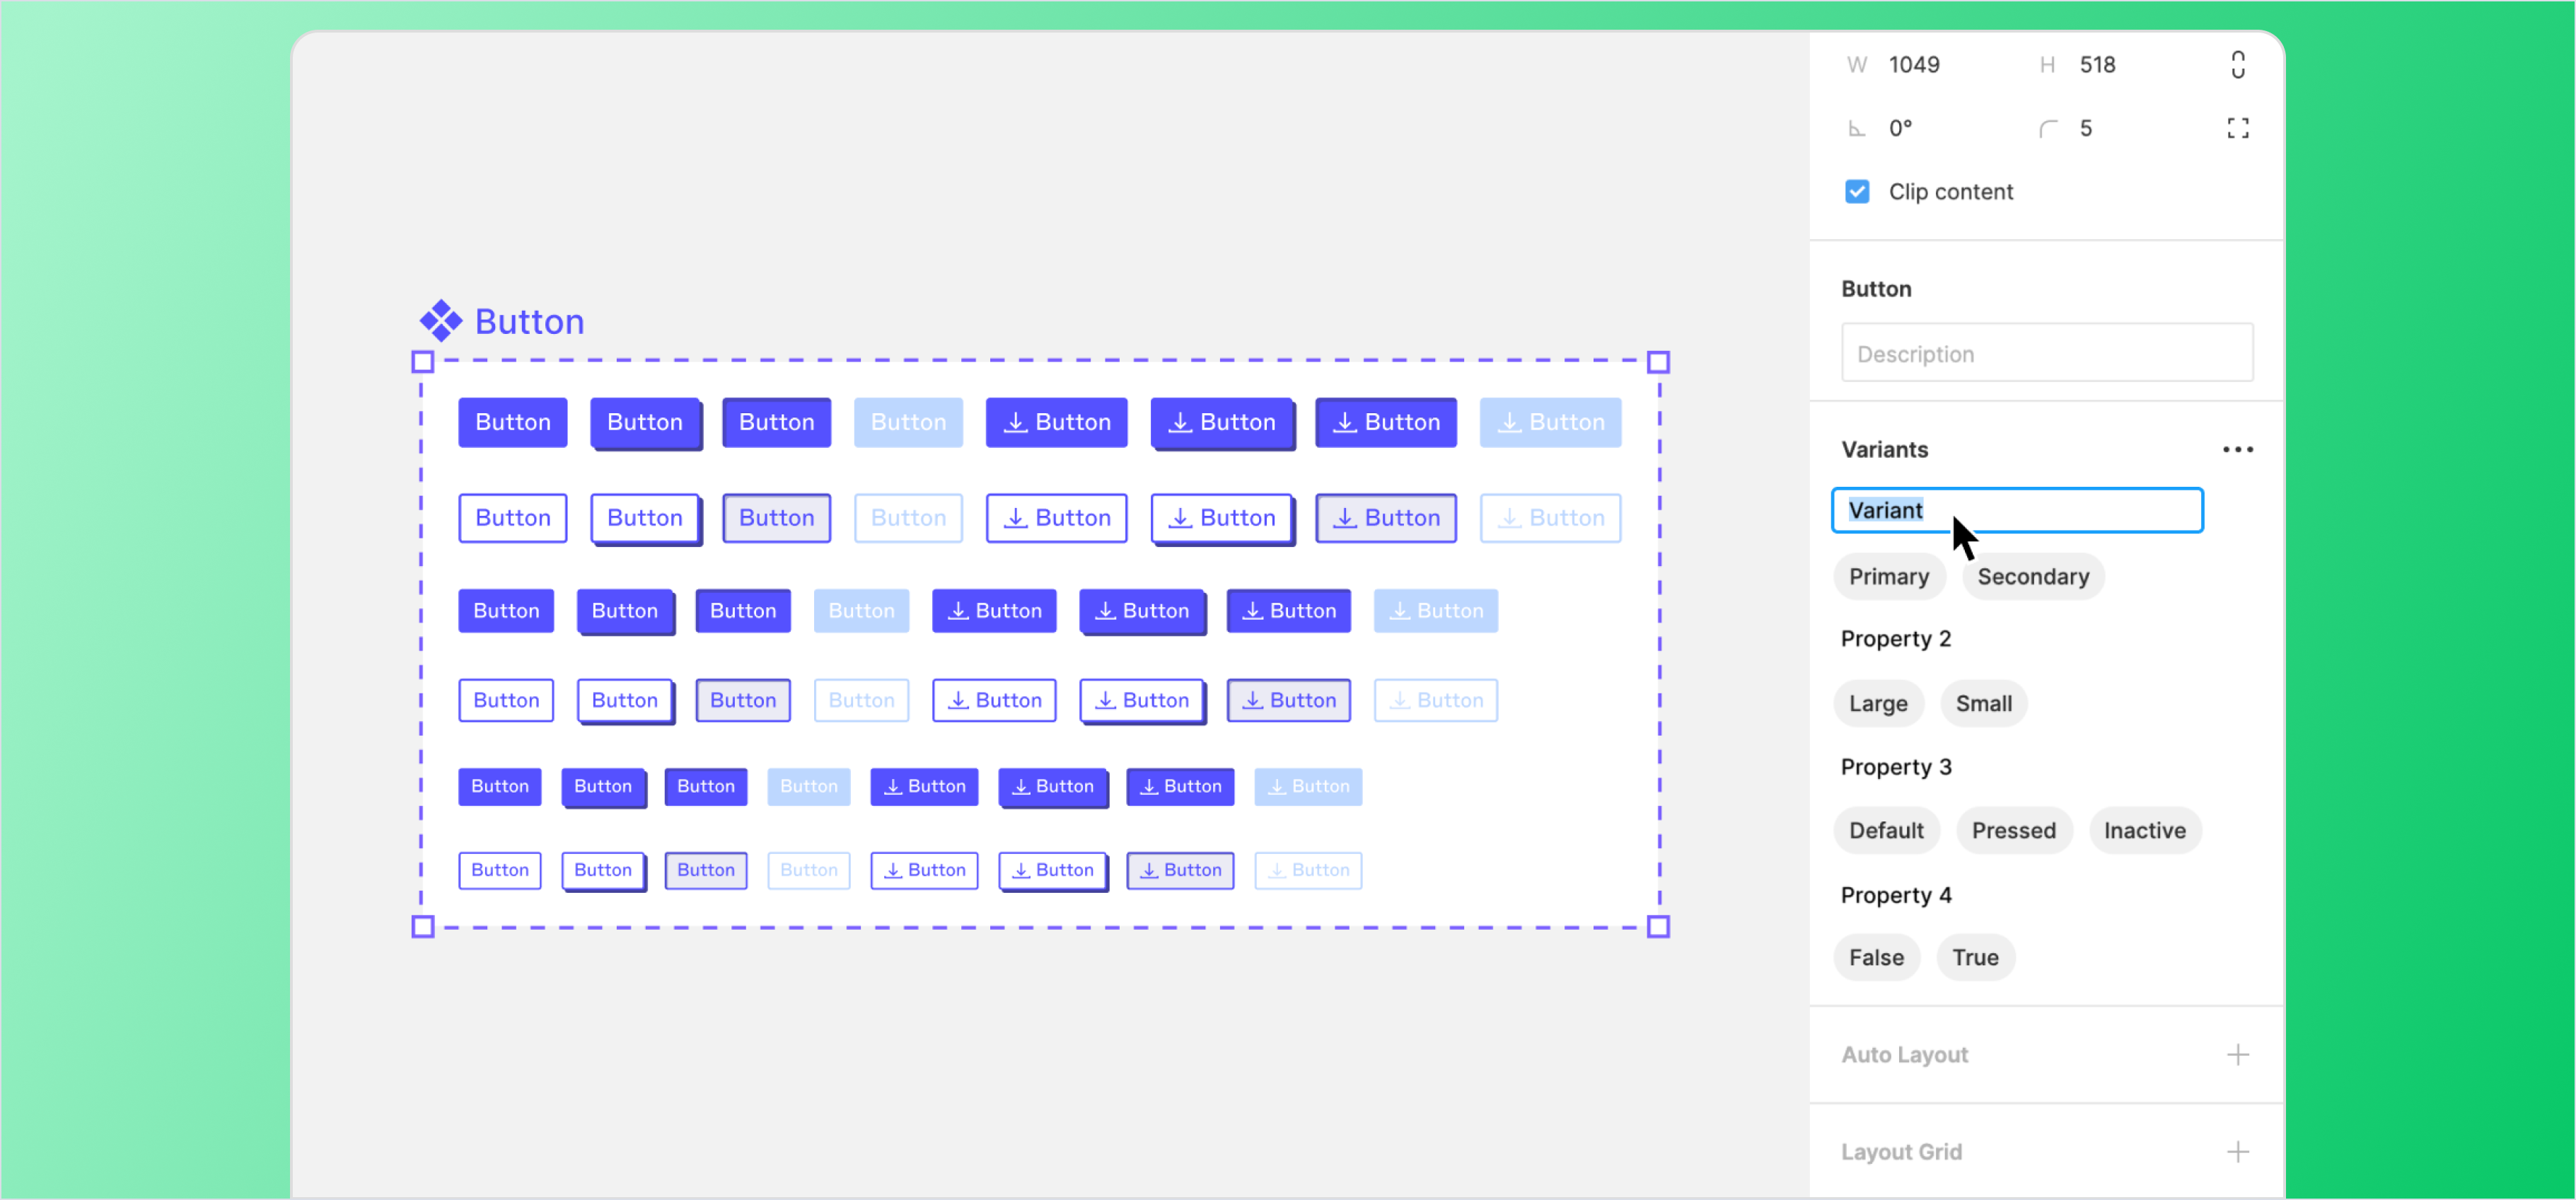
Task: Toggle the False value under Property 4
Action: tap(1876, 957)
